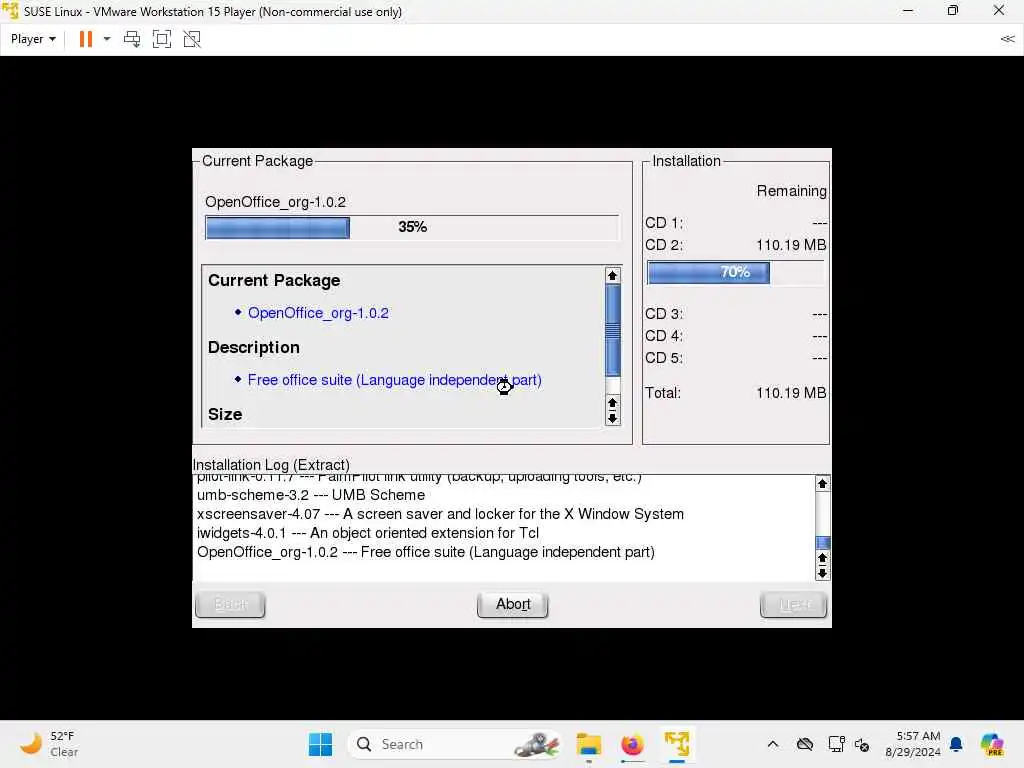Image resolution: width=1024 pixels, height=768 pixels.
Task: Open the OpenOffice_org-1.0.2 package link
Action: click(x=318, y=313)
